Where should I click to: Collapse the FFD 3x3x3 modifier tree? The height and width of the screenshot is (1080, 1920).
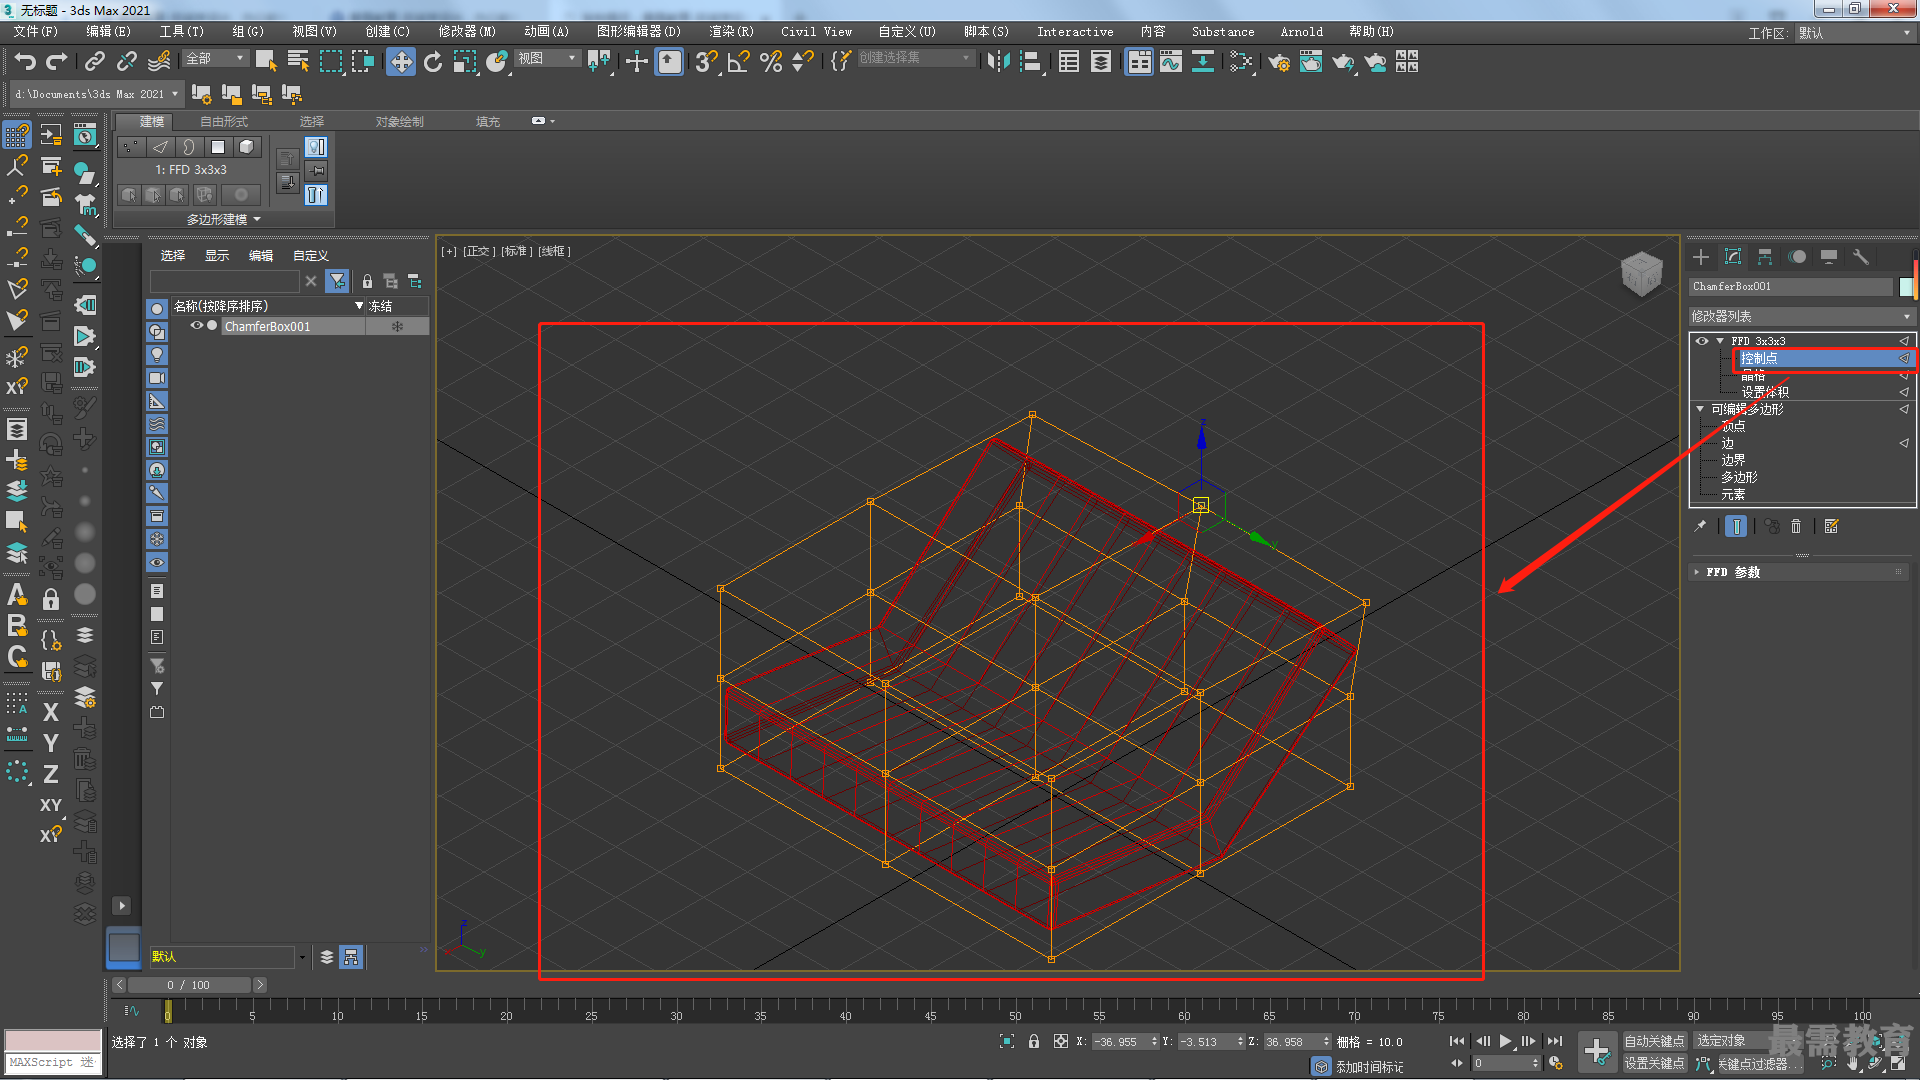pyautogui.click(x=1720, y=341)
